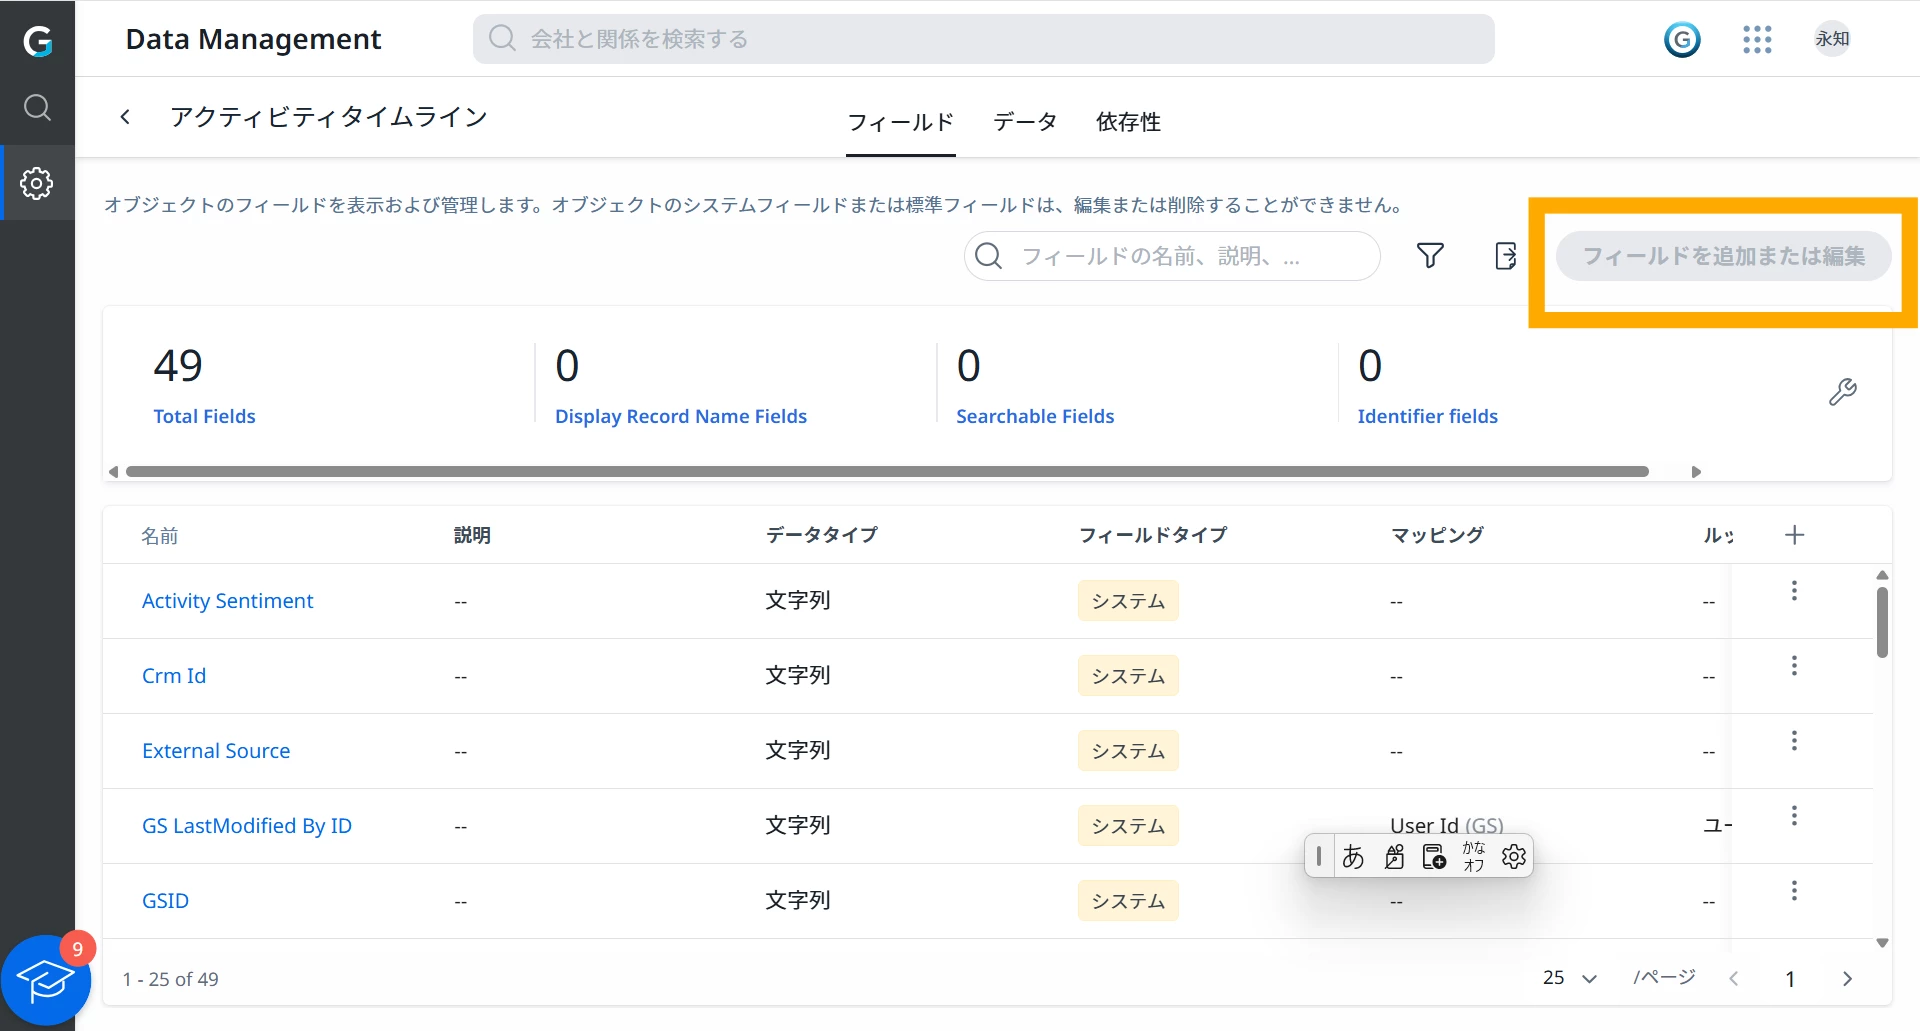The height and width of the screenshot is (1031, 1920).
Task: Click the Total Fields summary link
Action: (x=204, y=416)
